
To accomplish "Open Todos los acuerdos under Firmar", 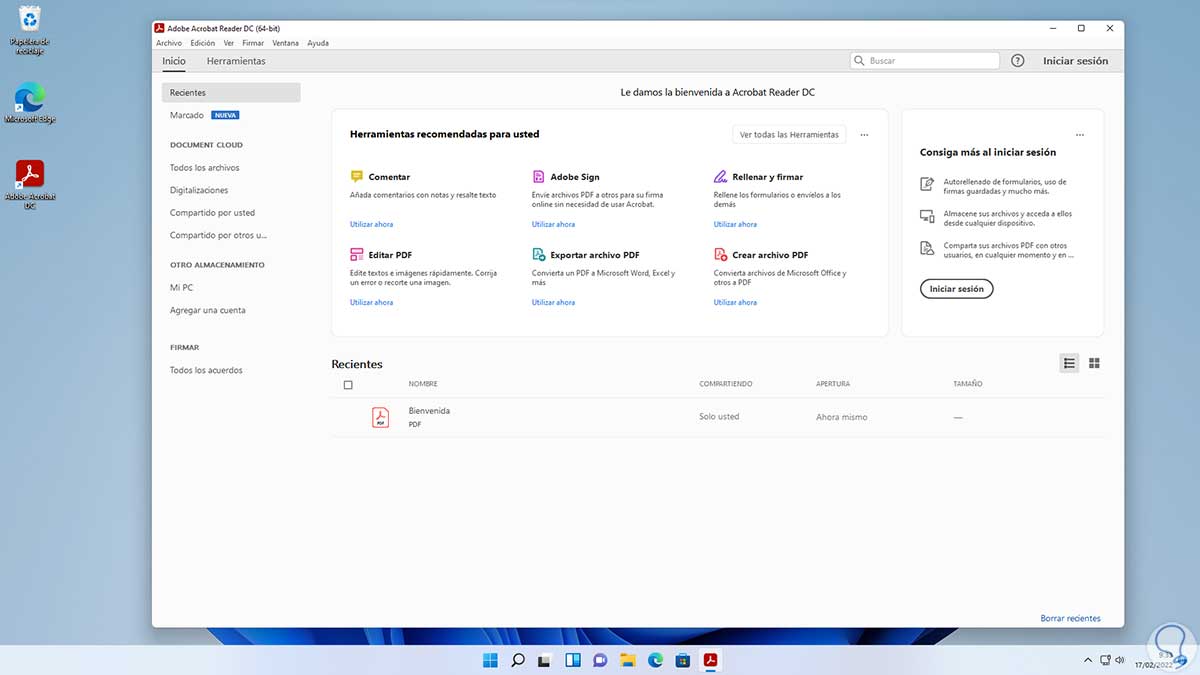I will click(206, 370).
